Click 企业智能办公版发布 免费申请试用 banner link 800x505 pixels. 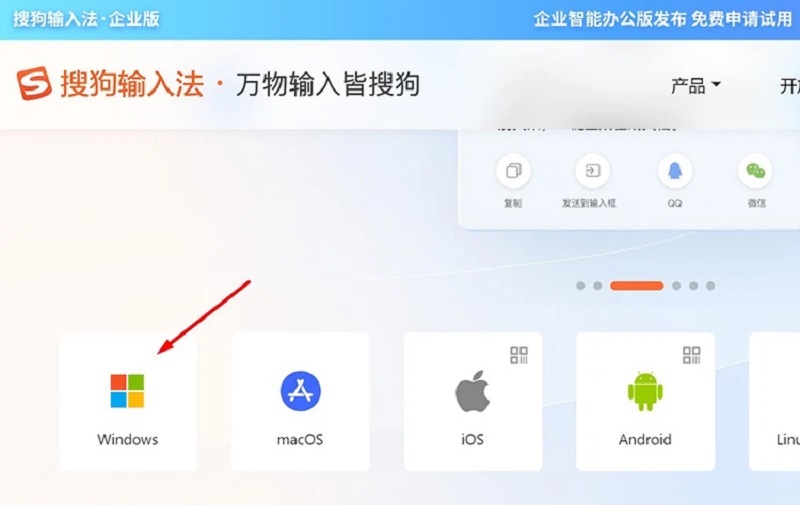click(663, 19)
